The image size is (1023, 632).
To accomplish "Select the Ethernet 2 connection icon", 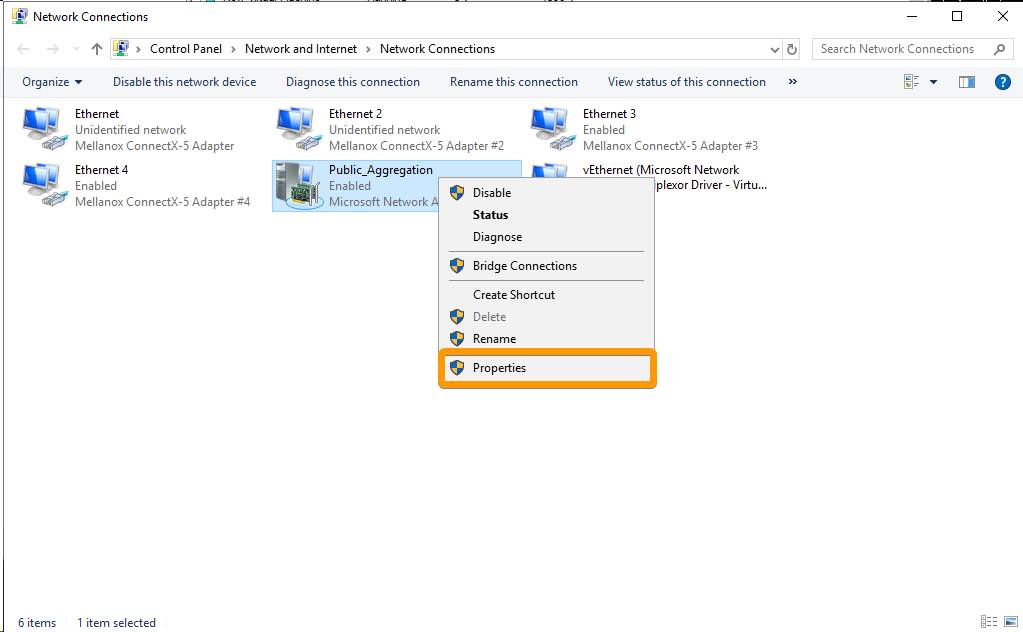I will pyautogui.click(x=296, y=125).
